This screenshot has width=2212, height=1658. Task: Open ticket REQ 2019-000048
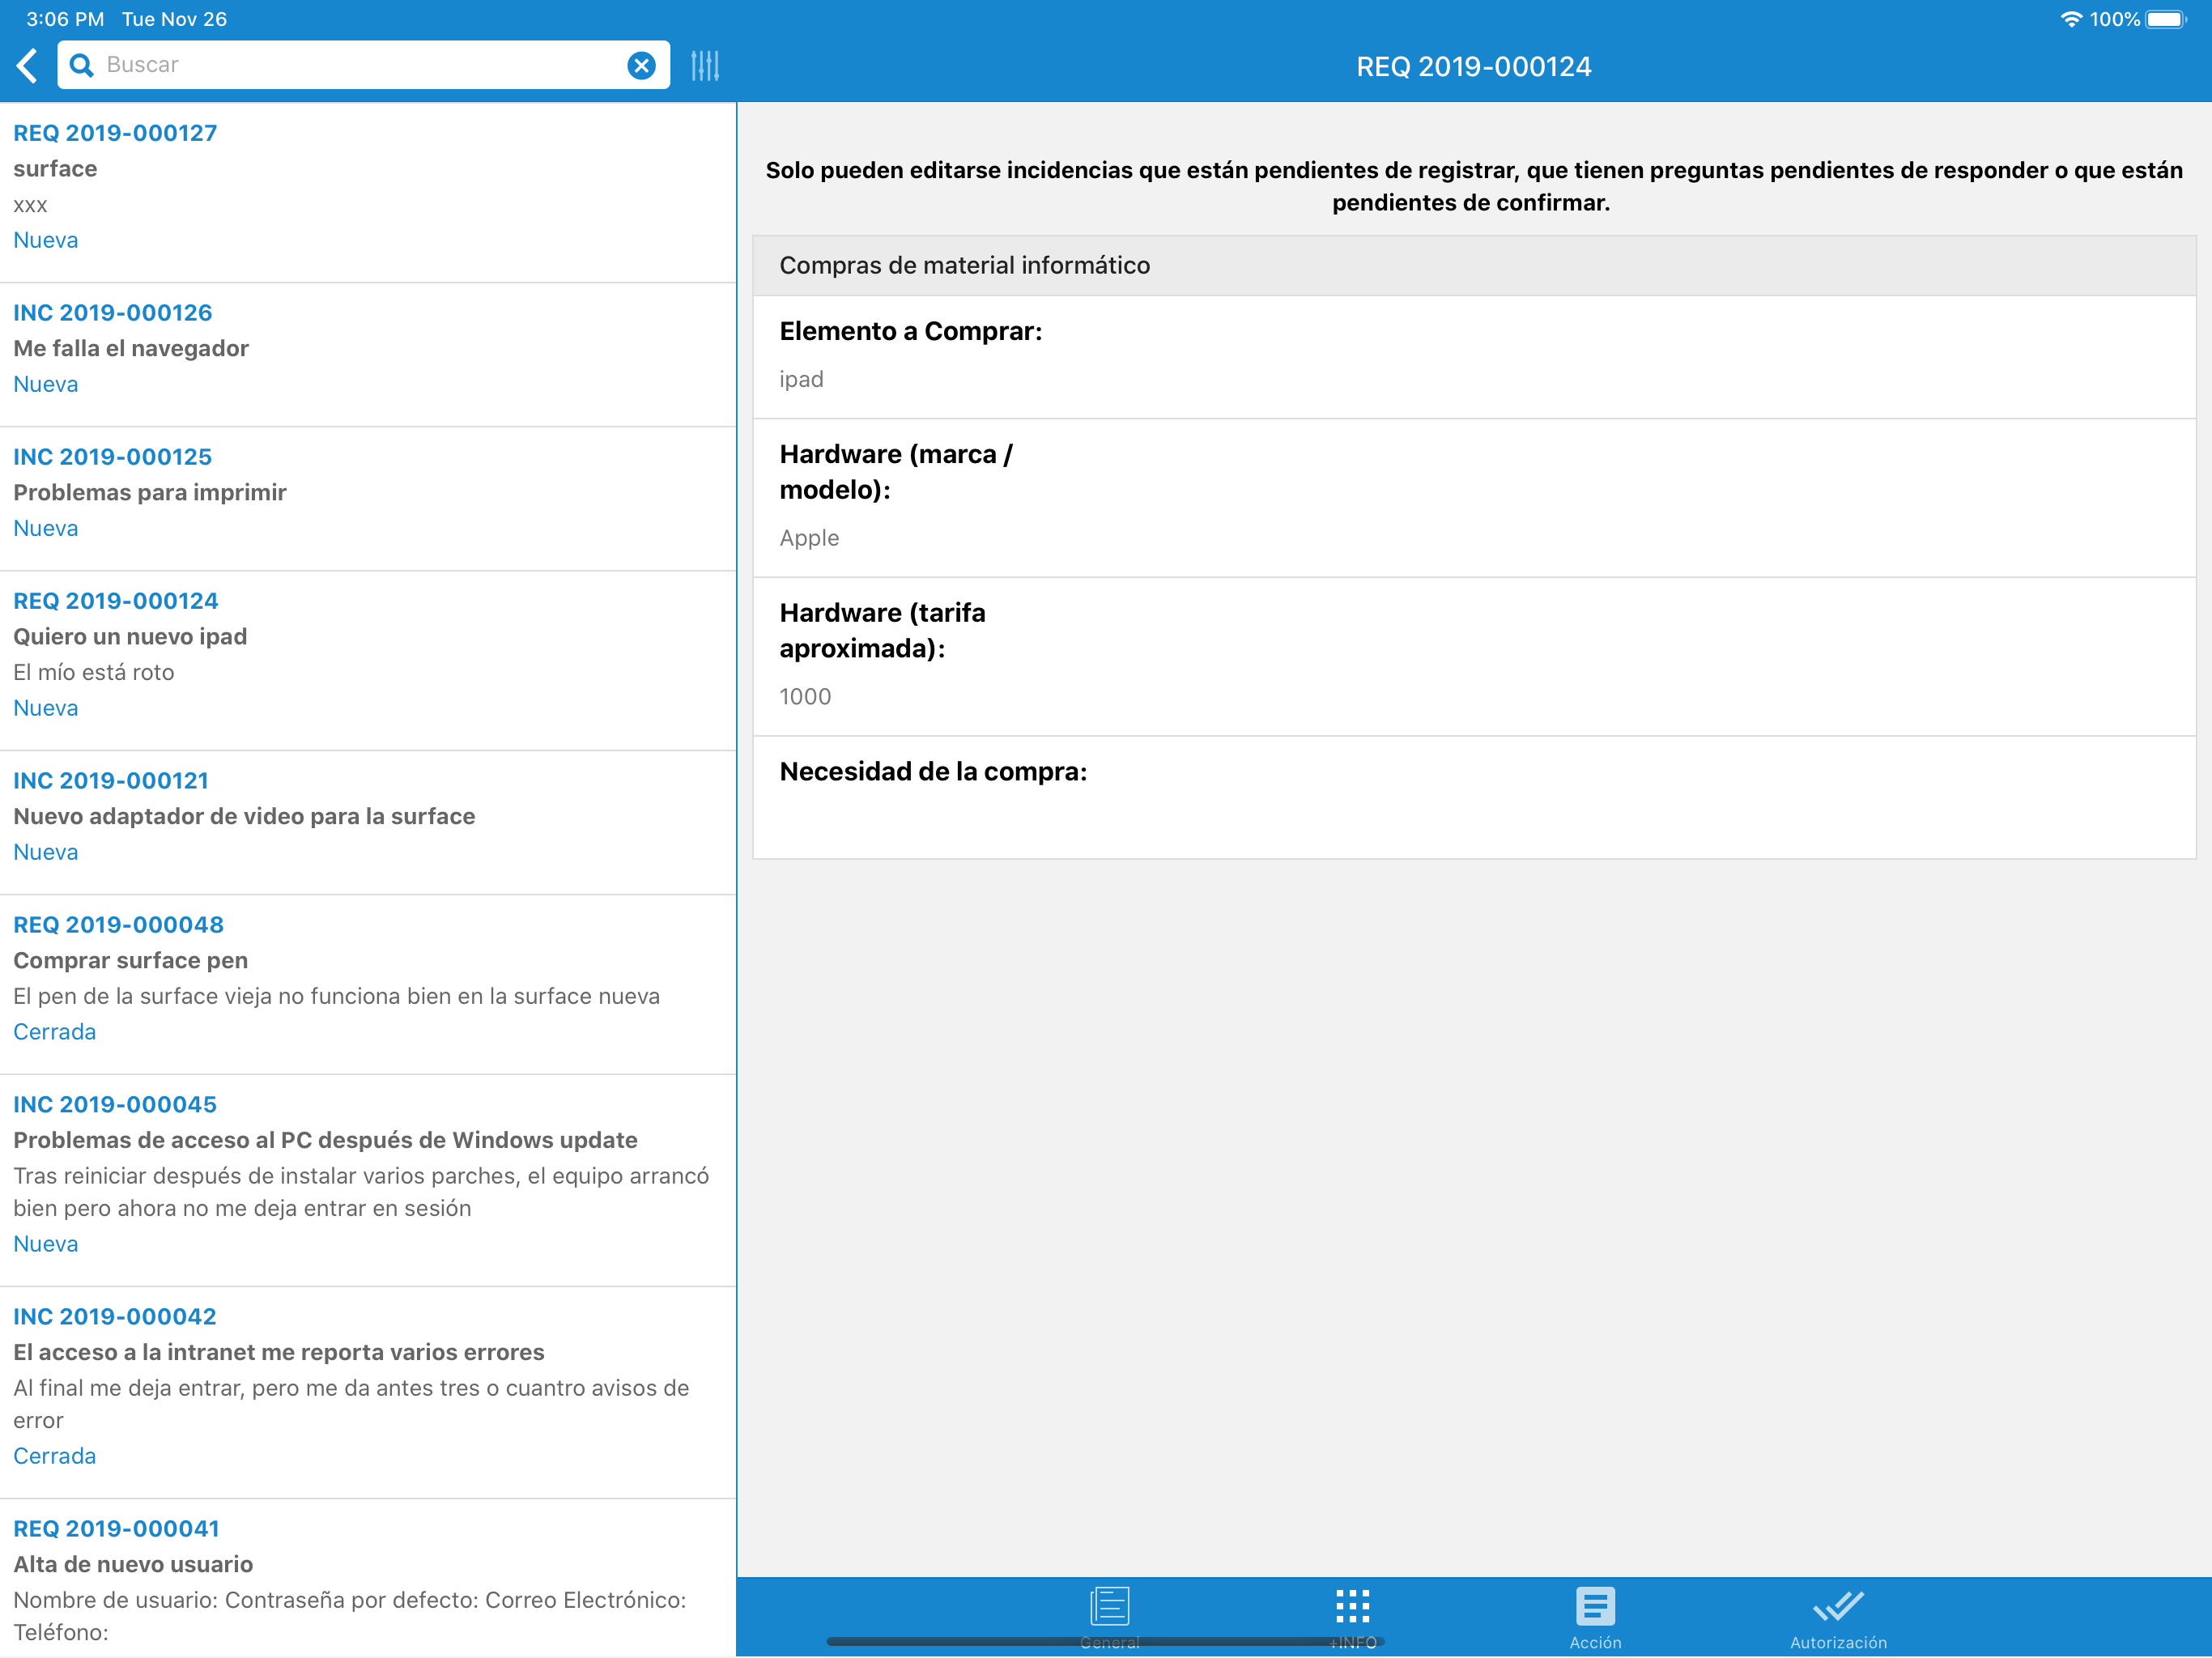tap(368, 985)
